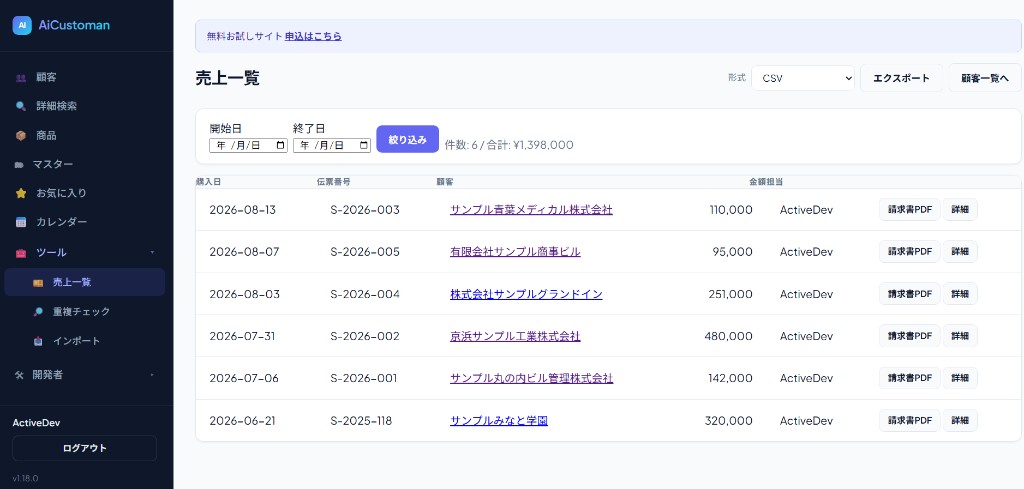Open 京浜サンプル工業株式会社 customer link
The height and width of the screenshot is (489, 1024).
click(x=515, y=337)
